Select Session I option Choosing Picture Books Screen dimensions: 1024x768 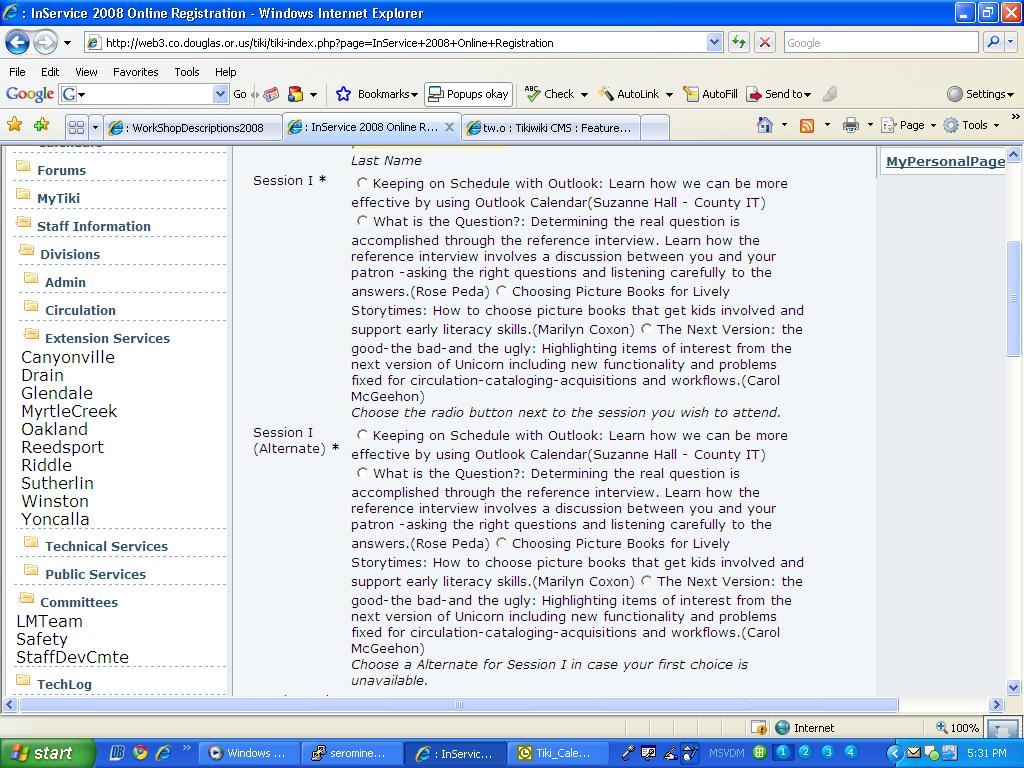[x=501, y=290]
